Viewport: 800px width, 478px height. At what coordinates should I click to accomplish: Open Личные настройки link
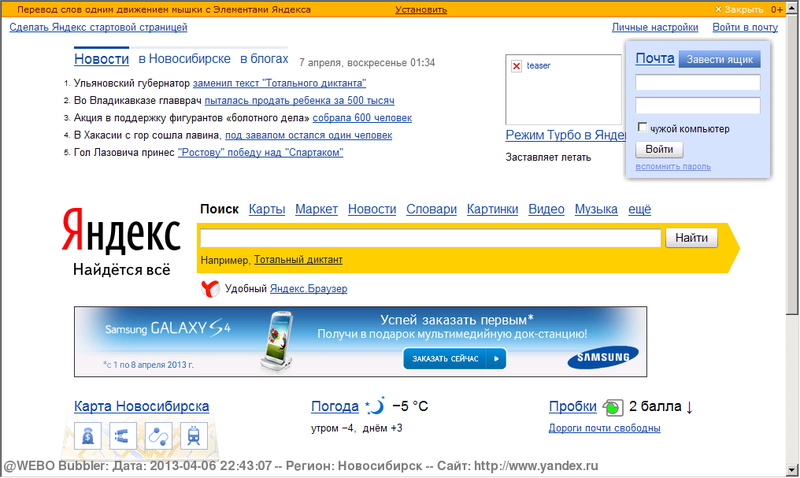coord(655,27)
